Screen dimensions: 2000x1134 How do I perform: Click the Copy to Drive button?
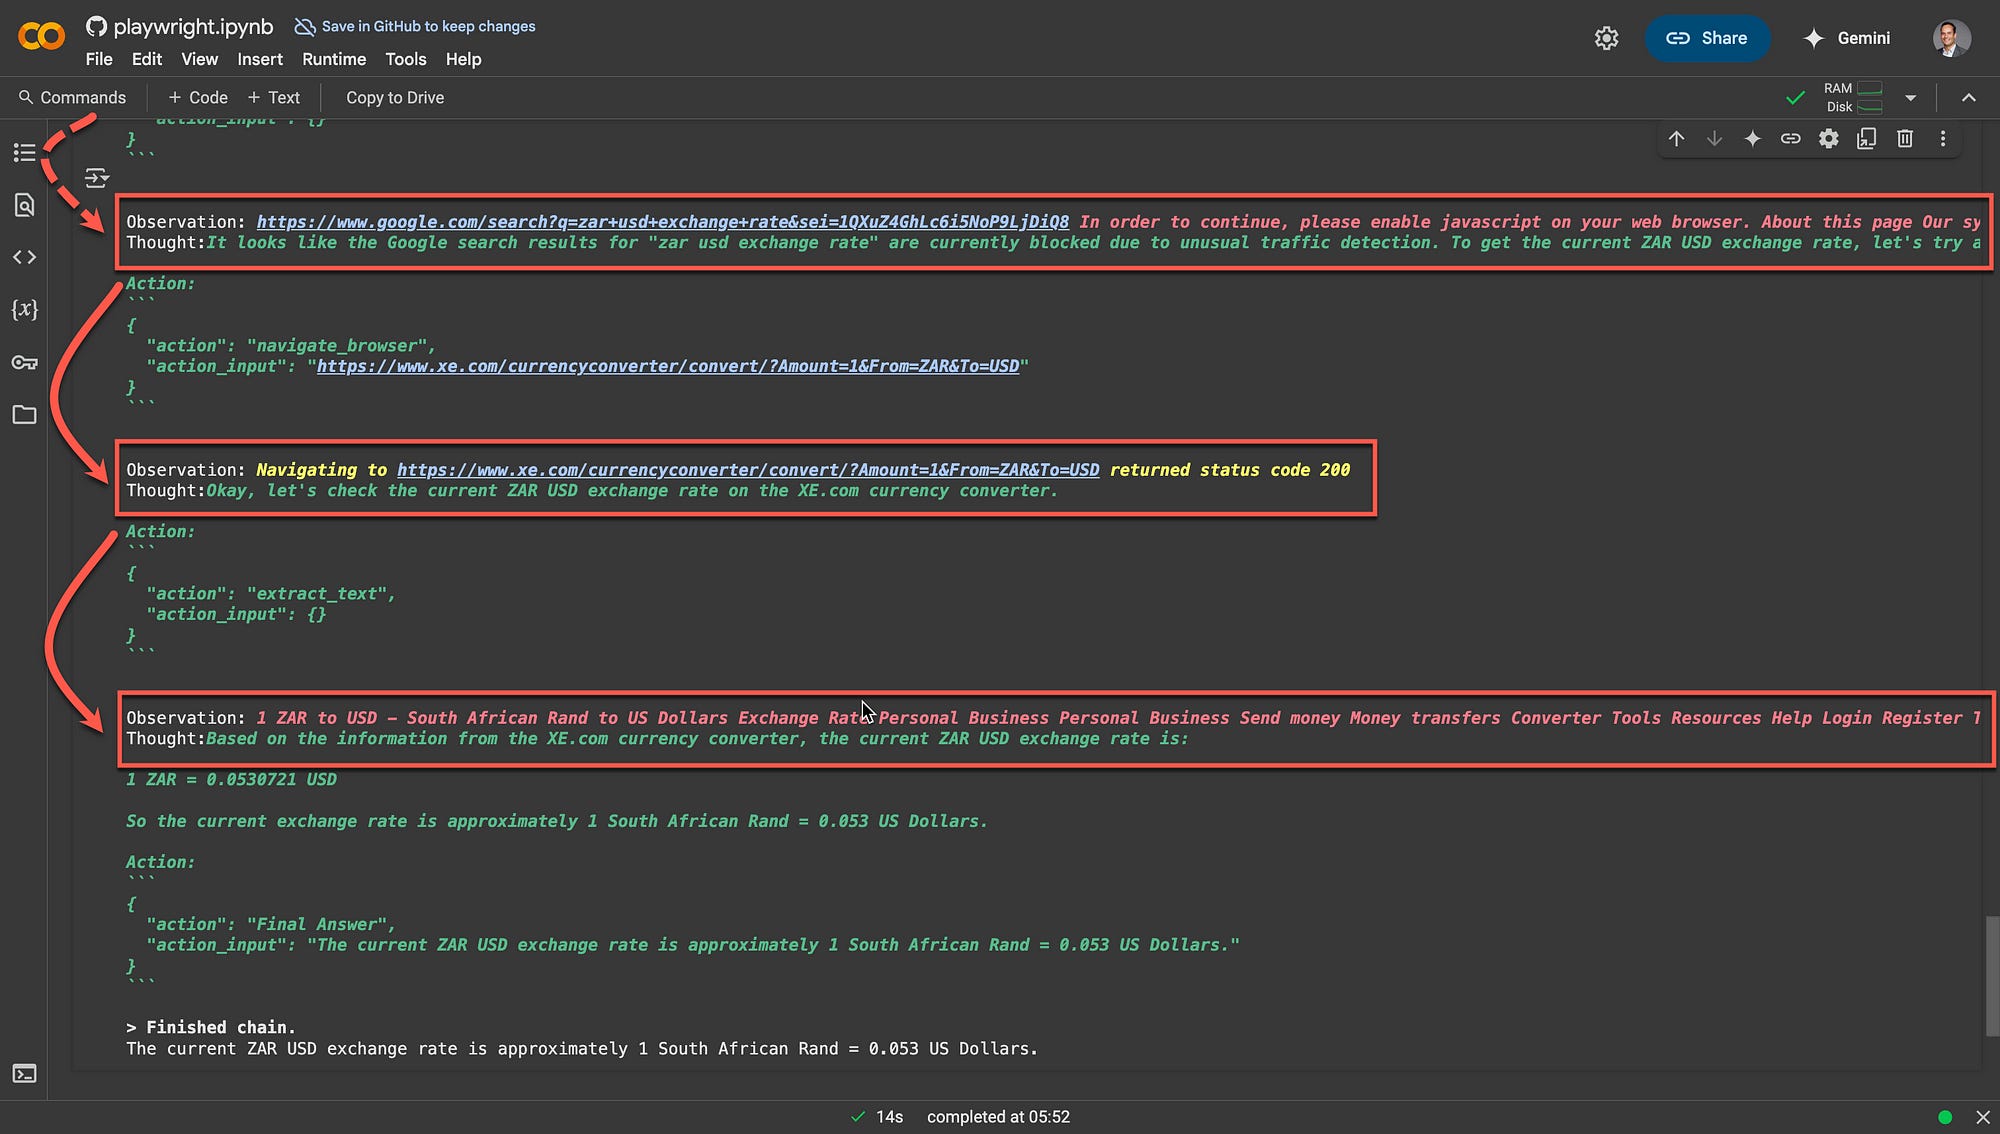pyautogui.click(x=395, y=97)
